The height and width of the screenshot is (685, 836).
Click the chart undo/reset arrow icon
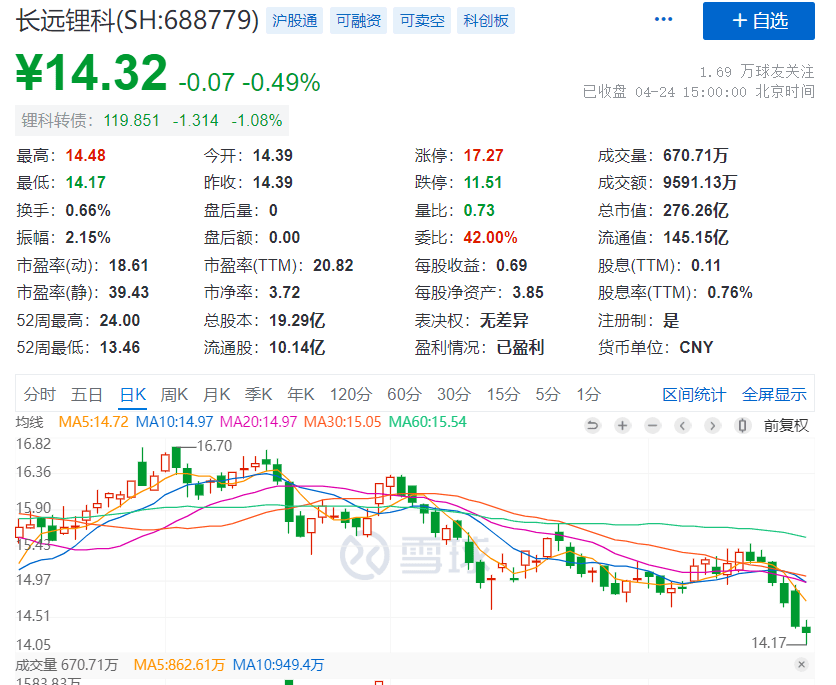point(592,425)
